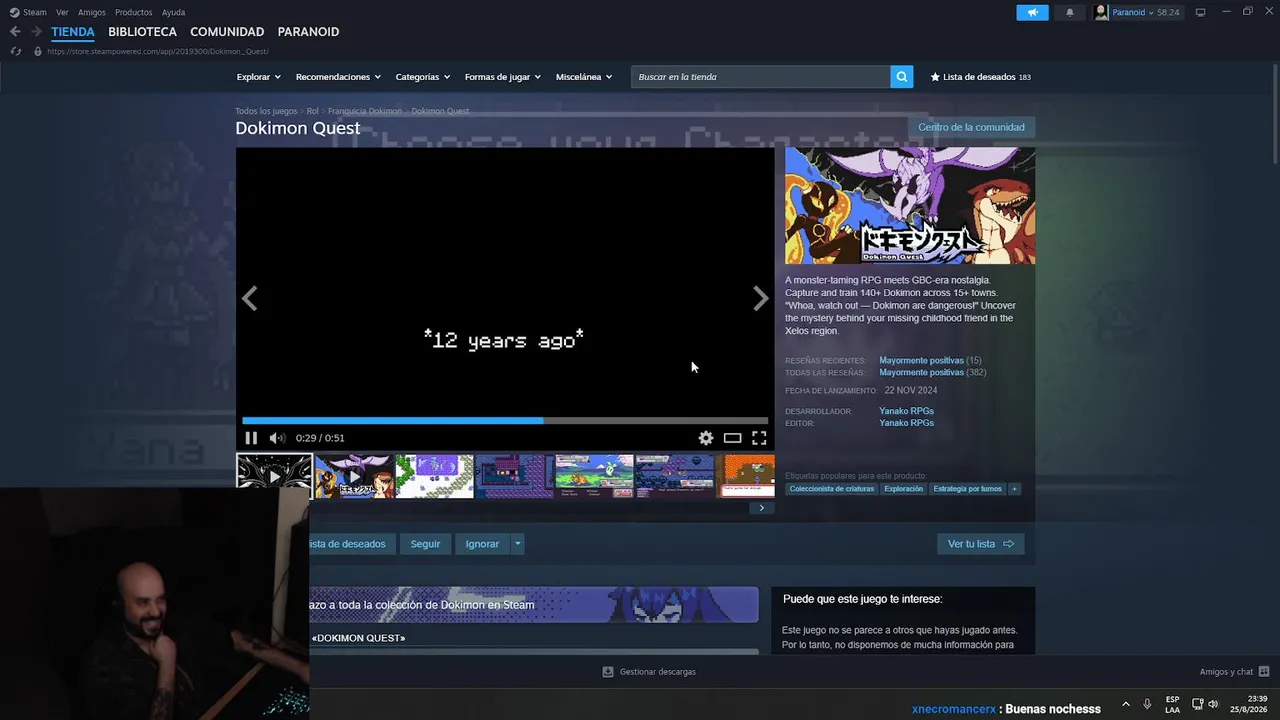Open the developer link Yanako RPGs
1280x720 pixels.
point(906,411)
